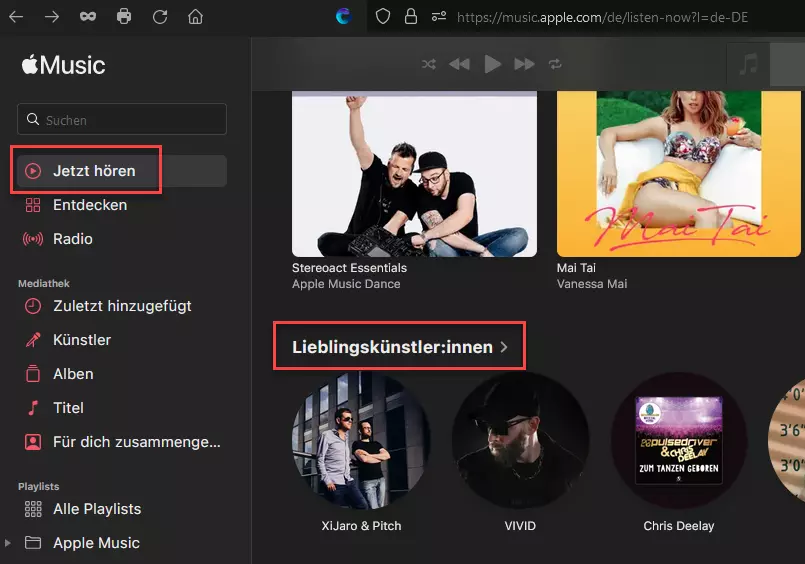Go back with the browser back arrow
The width and height of the screenshot is (805, 564).
[16, 17]
